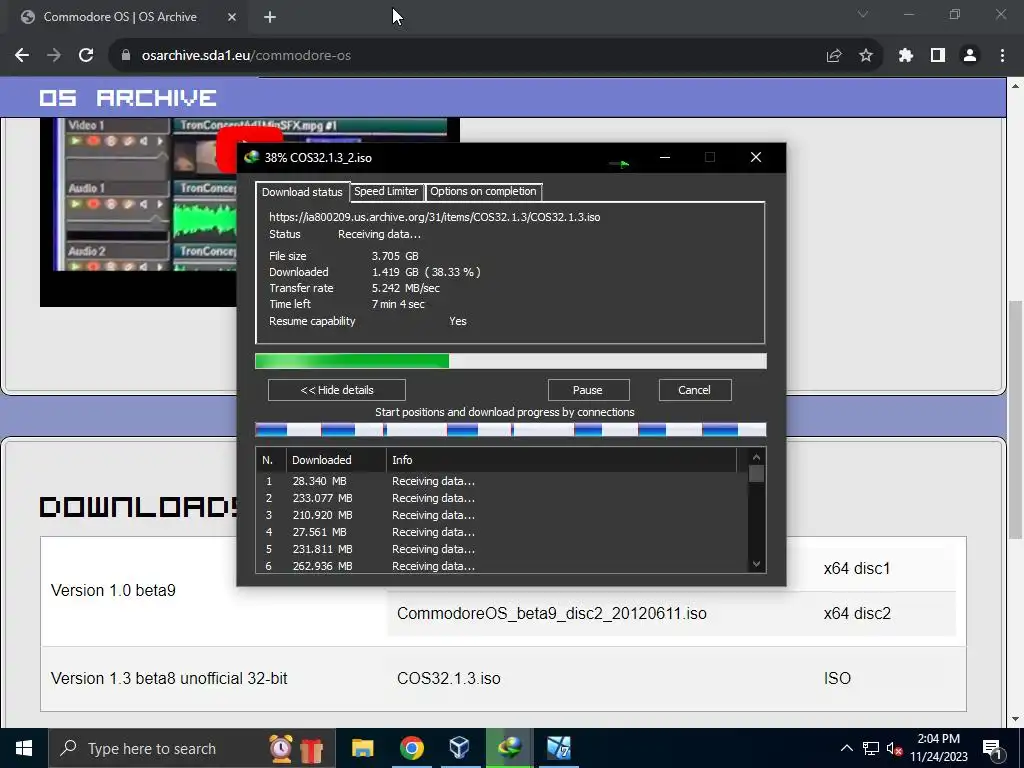Viewport: 1024px width, 768px height.
Task: Open Google Chrome from the taskbar
Action: point(411,748)
